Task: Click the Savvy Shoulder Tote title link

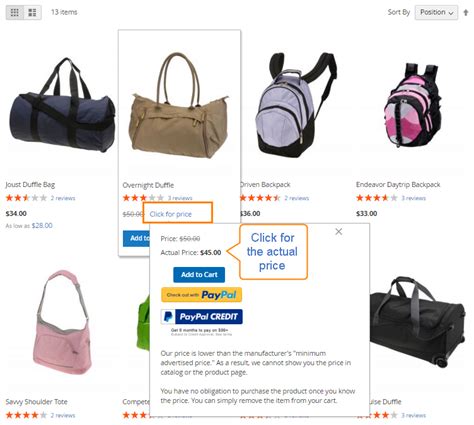Action: (x=37, y=402)
